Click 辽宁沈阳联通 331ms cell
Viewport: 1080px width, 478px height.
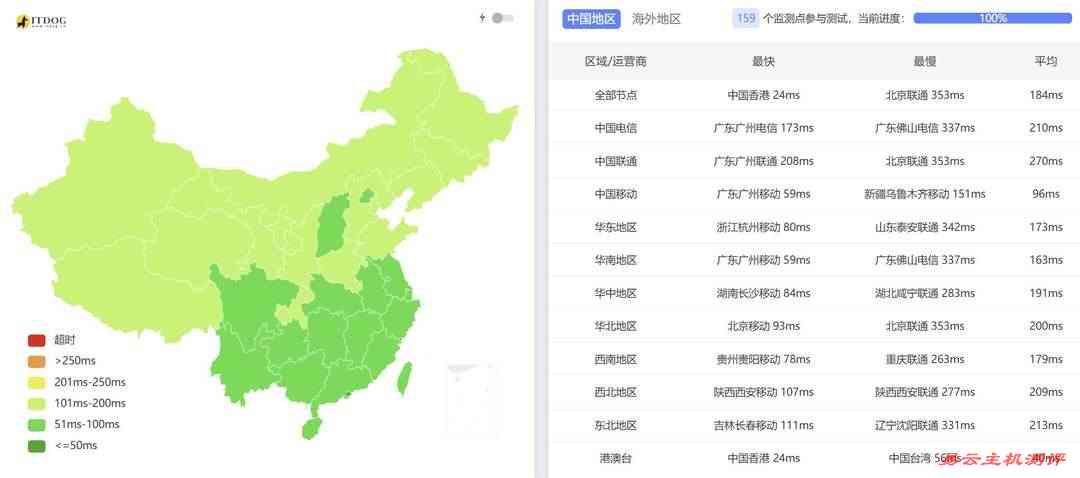click(x=924, y=426)
